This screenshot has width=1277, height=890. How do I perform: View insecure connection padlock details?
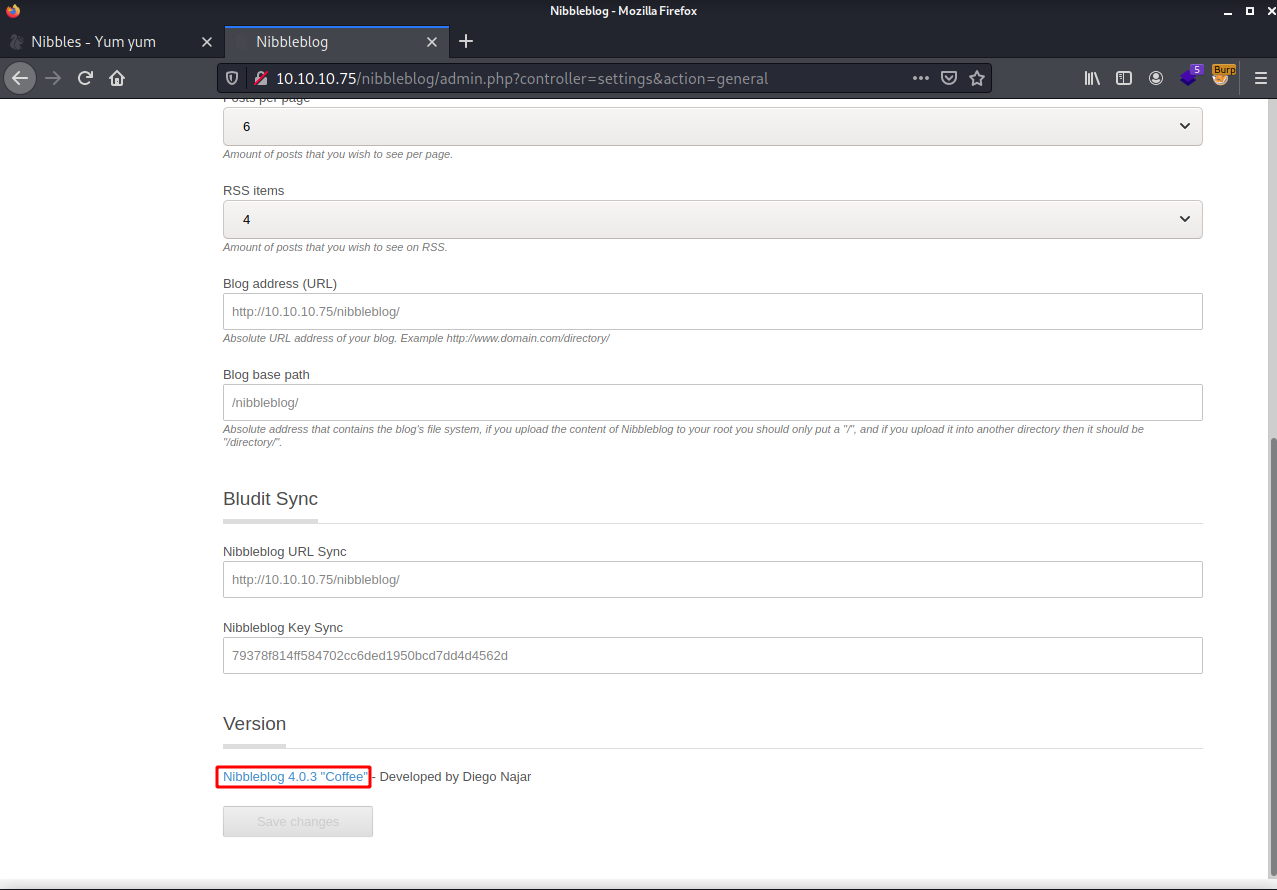point(260,78)
